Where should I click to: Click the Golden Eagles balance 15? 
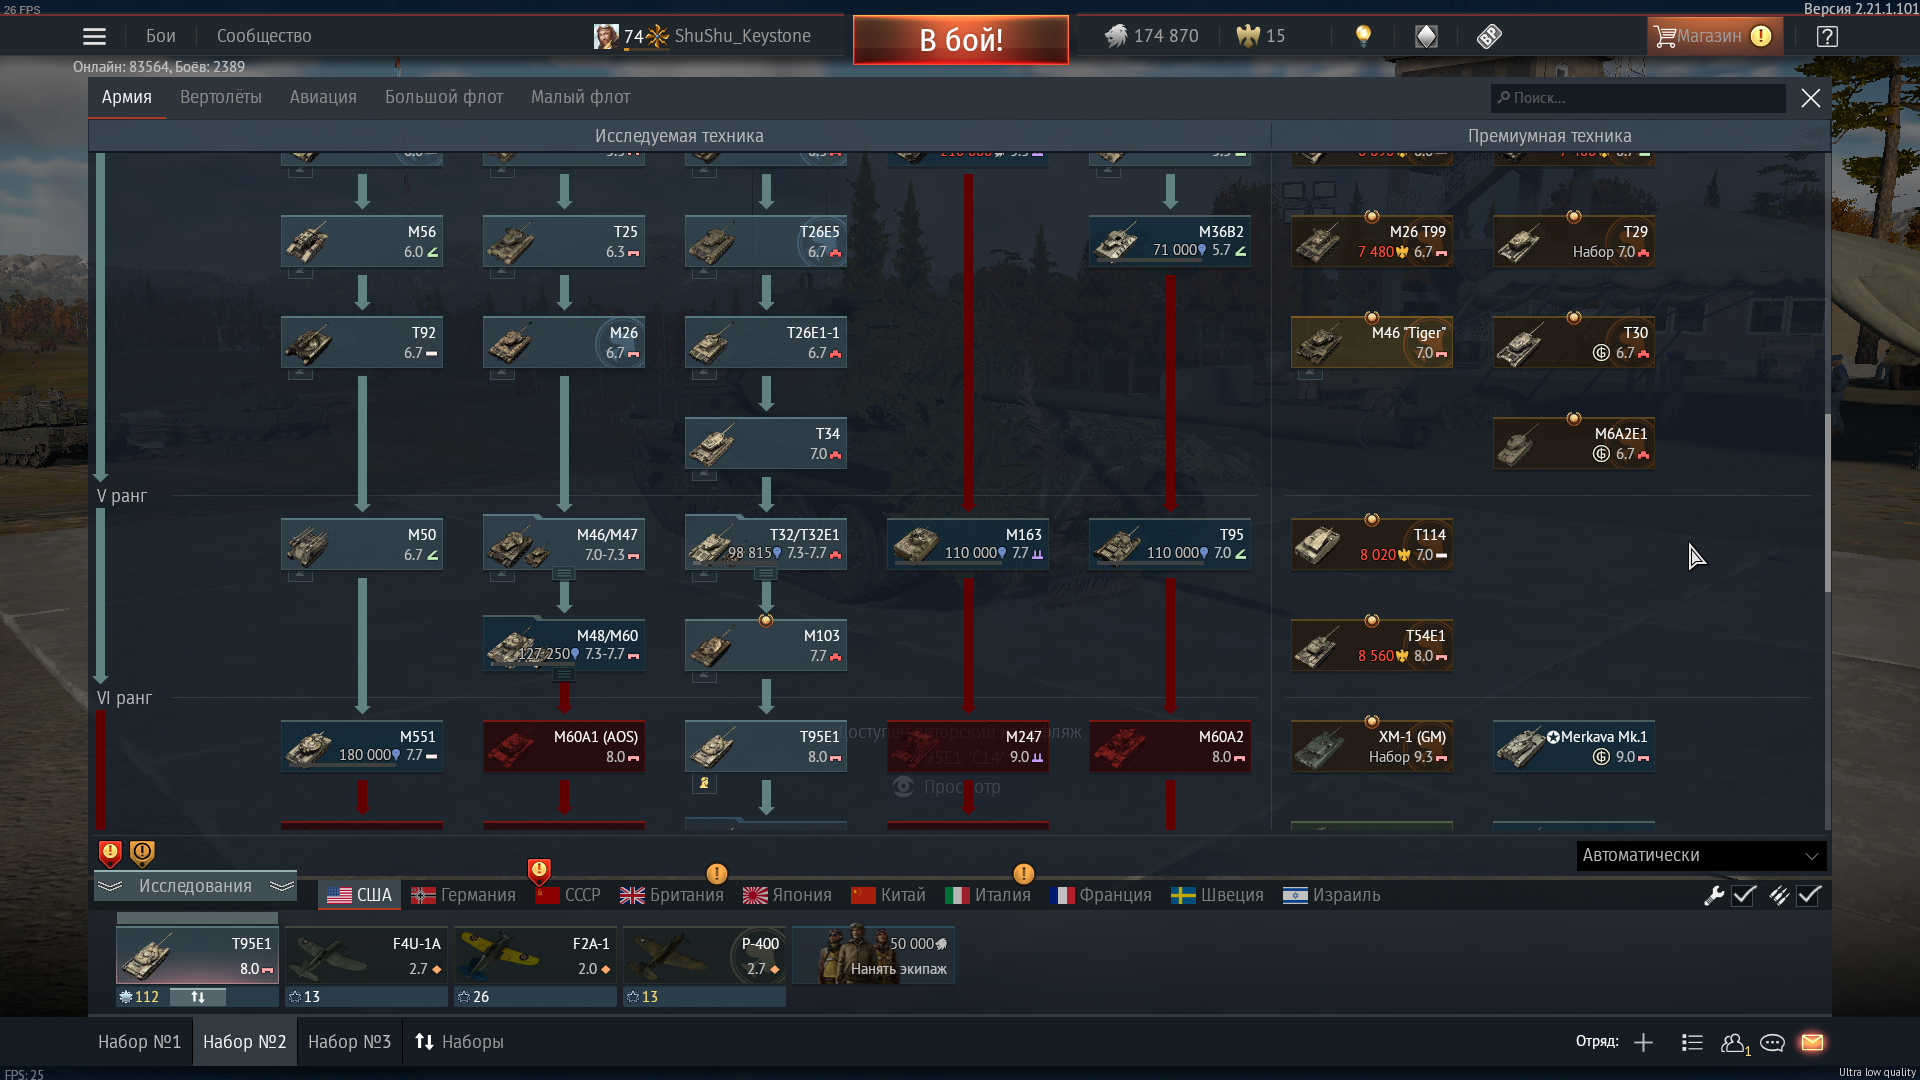coord(1261,36)
